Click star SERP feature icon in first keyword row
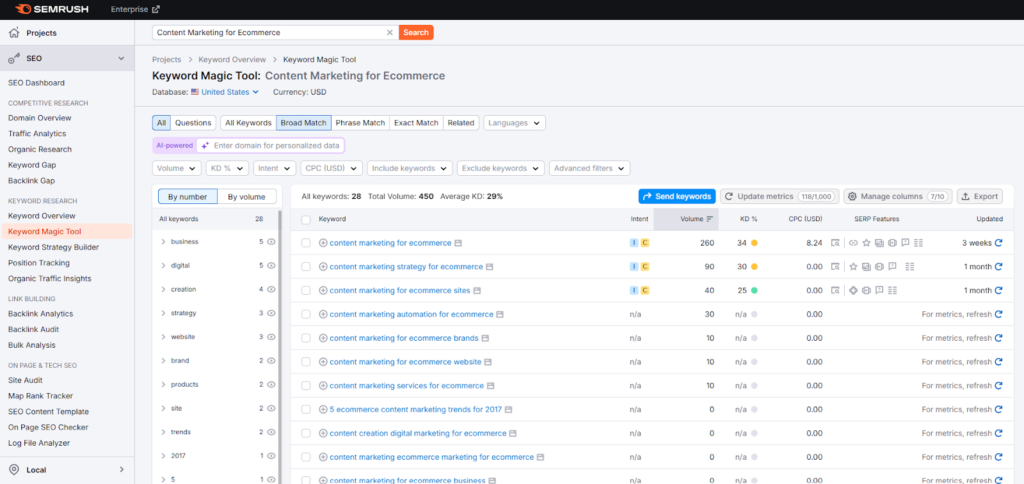 866,243
